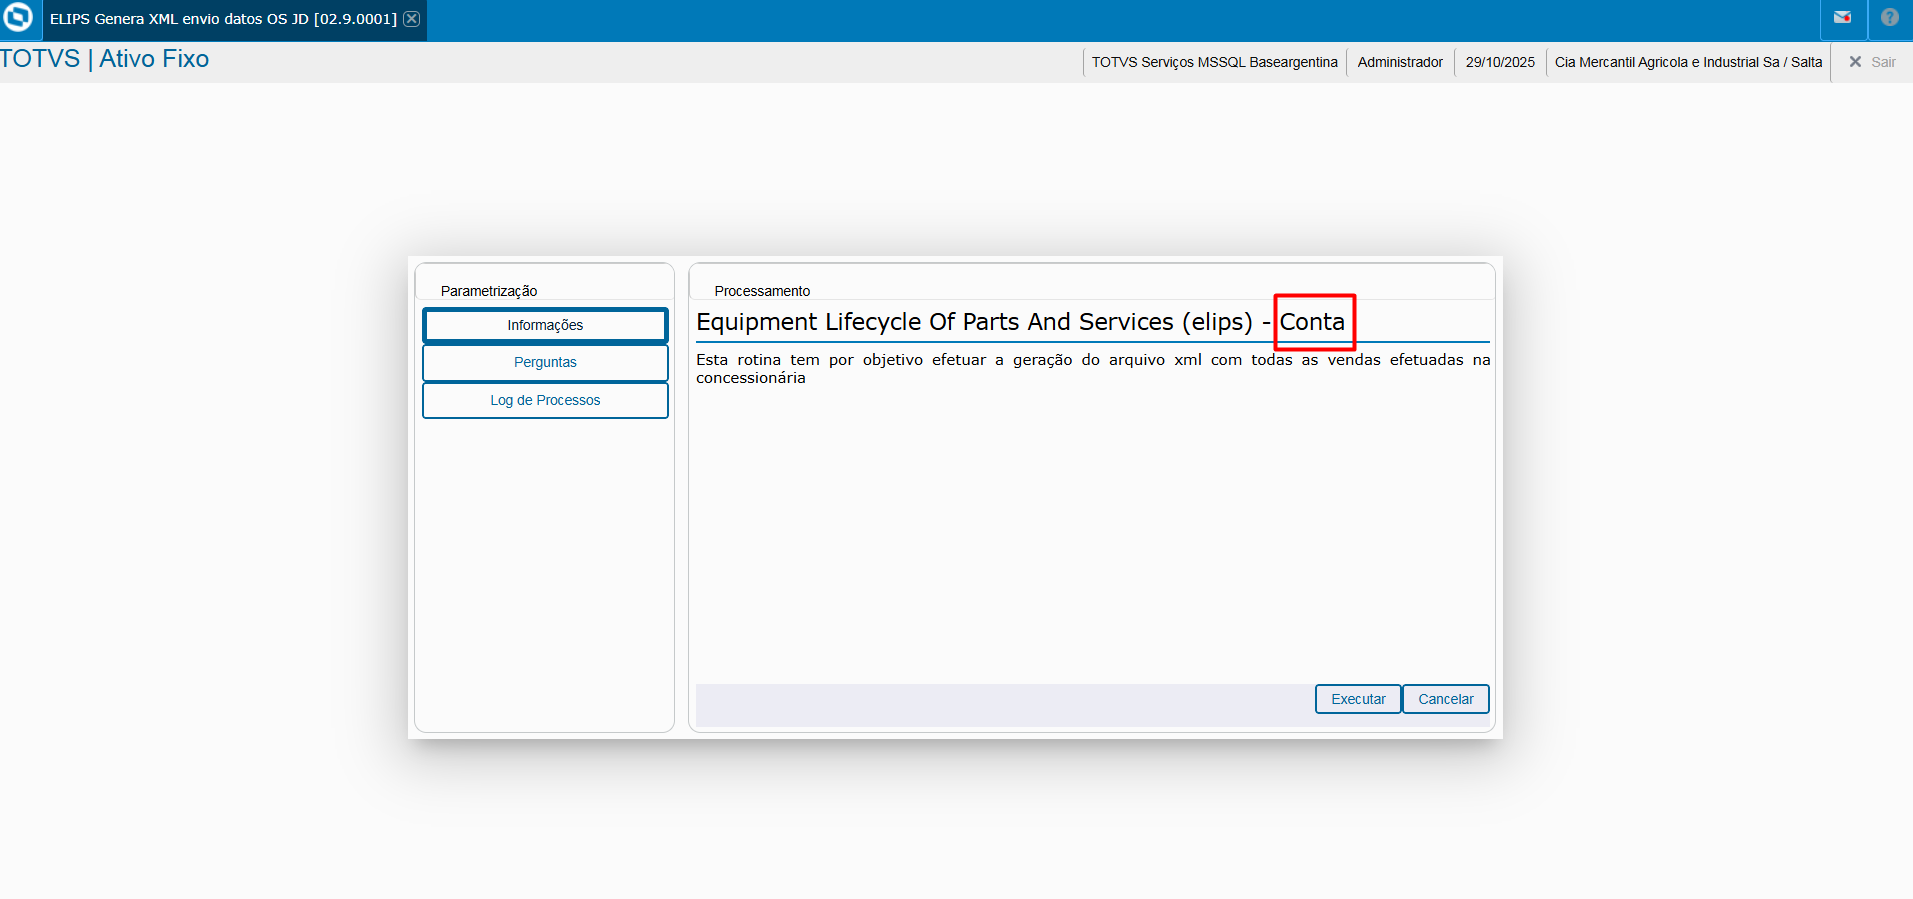Viewport: 1913px width, 899px height.
Task: Click the TOTVS Serviços MSSQL Baseargentina status
Action: pyautogui.click(x=1214, y=62)
